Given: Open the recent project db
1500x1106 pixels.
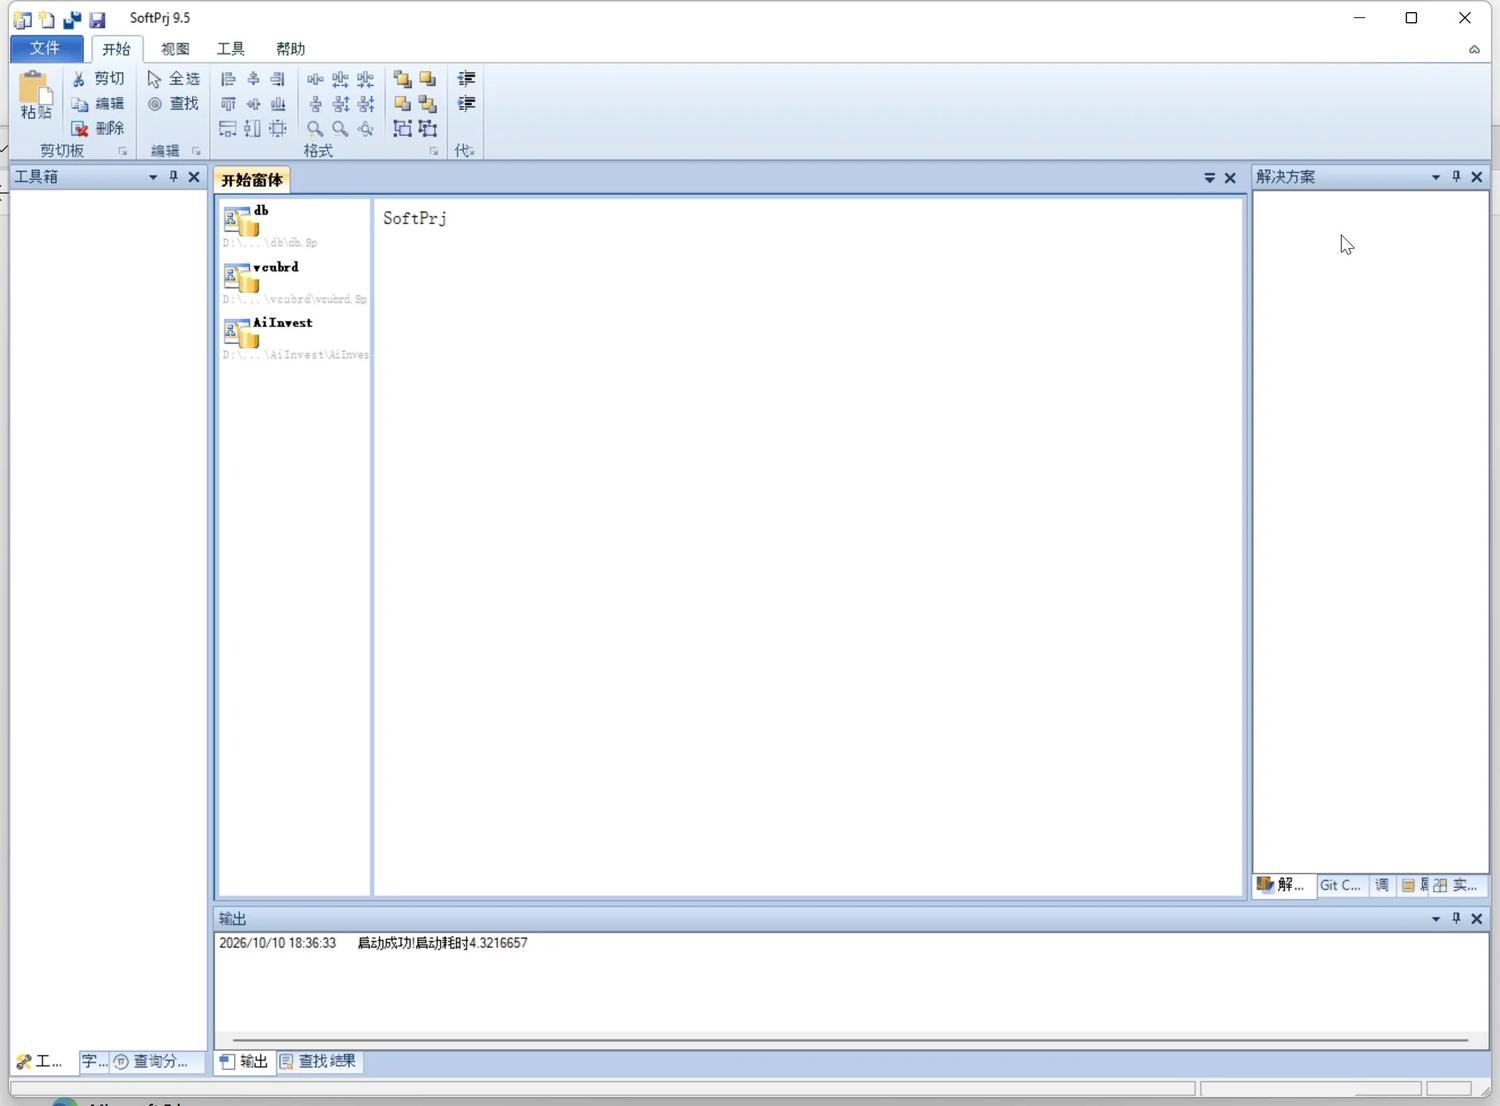Looking at the screenshot, I should point(294,226).
